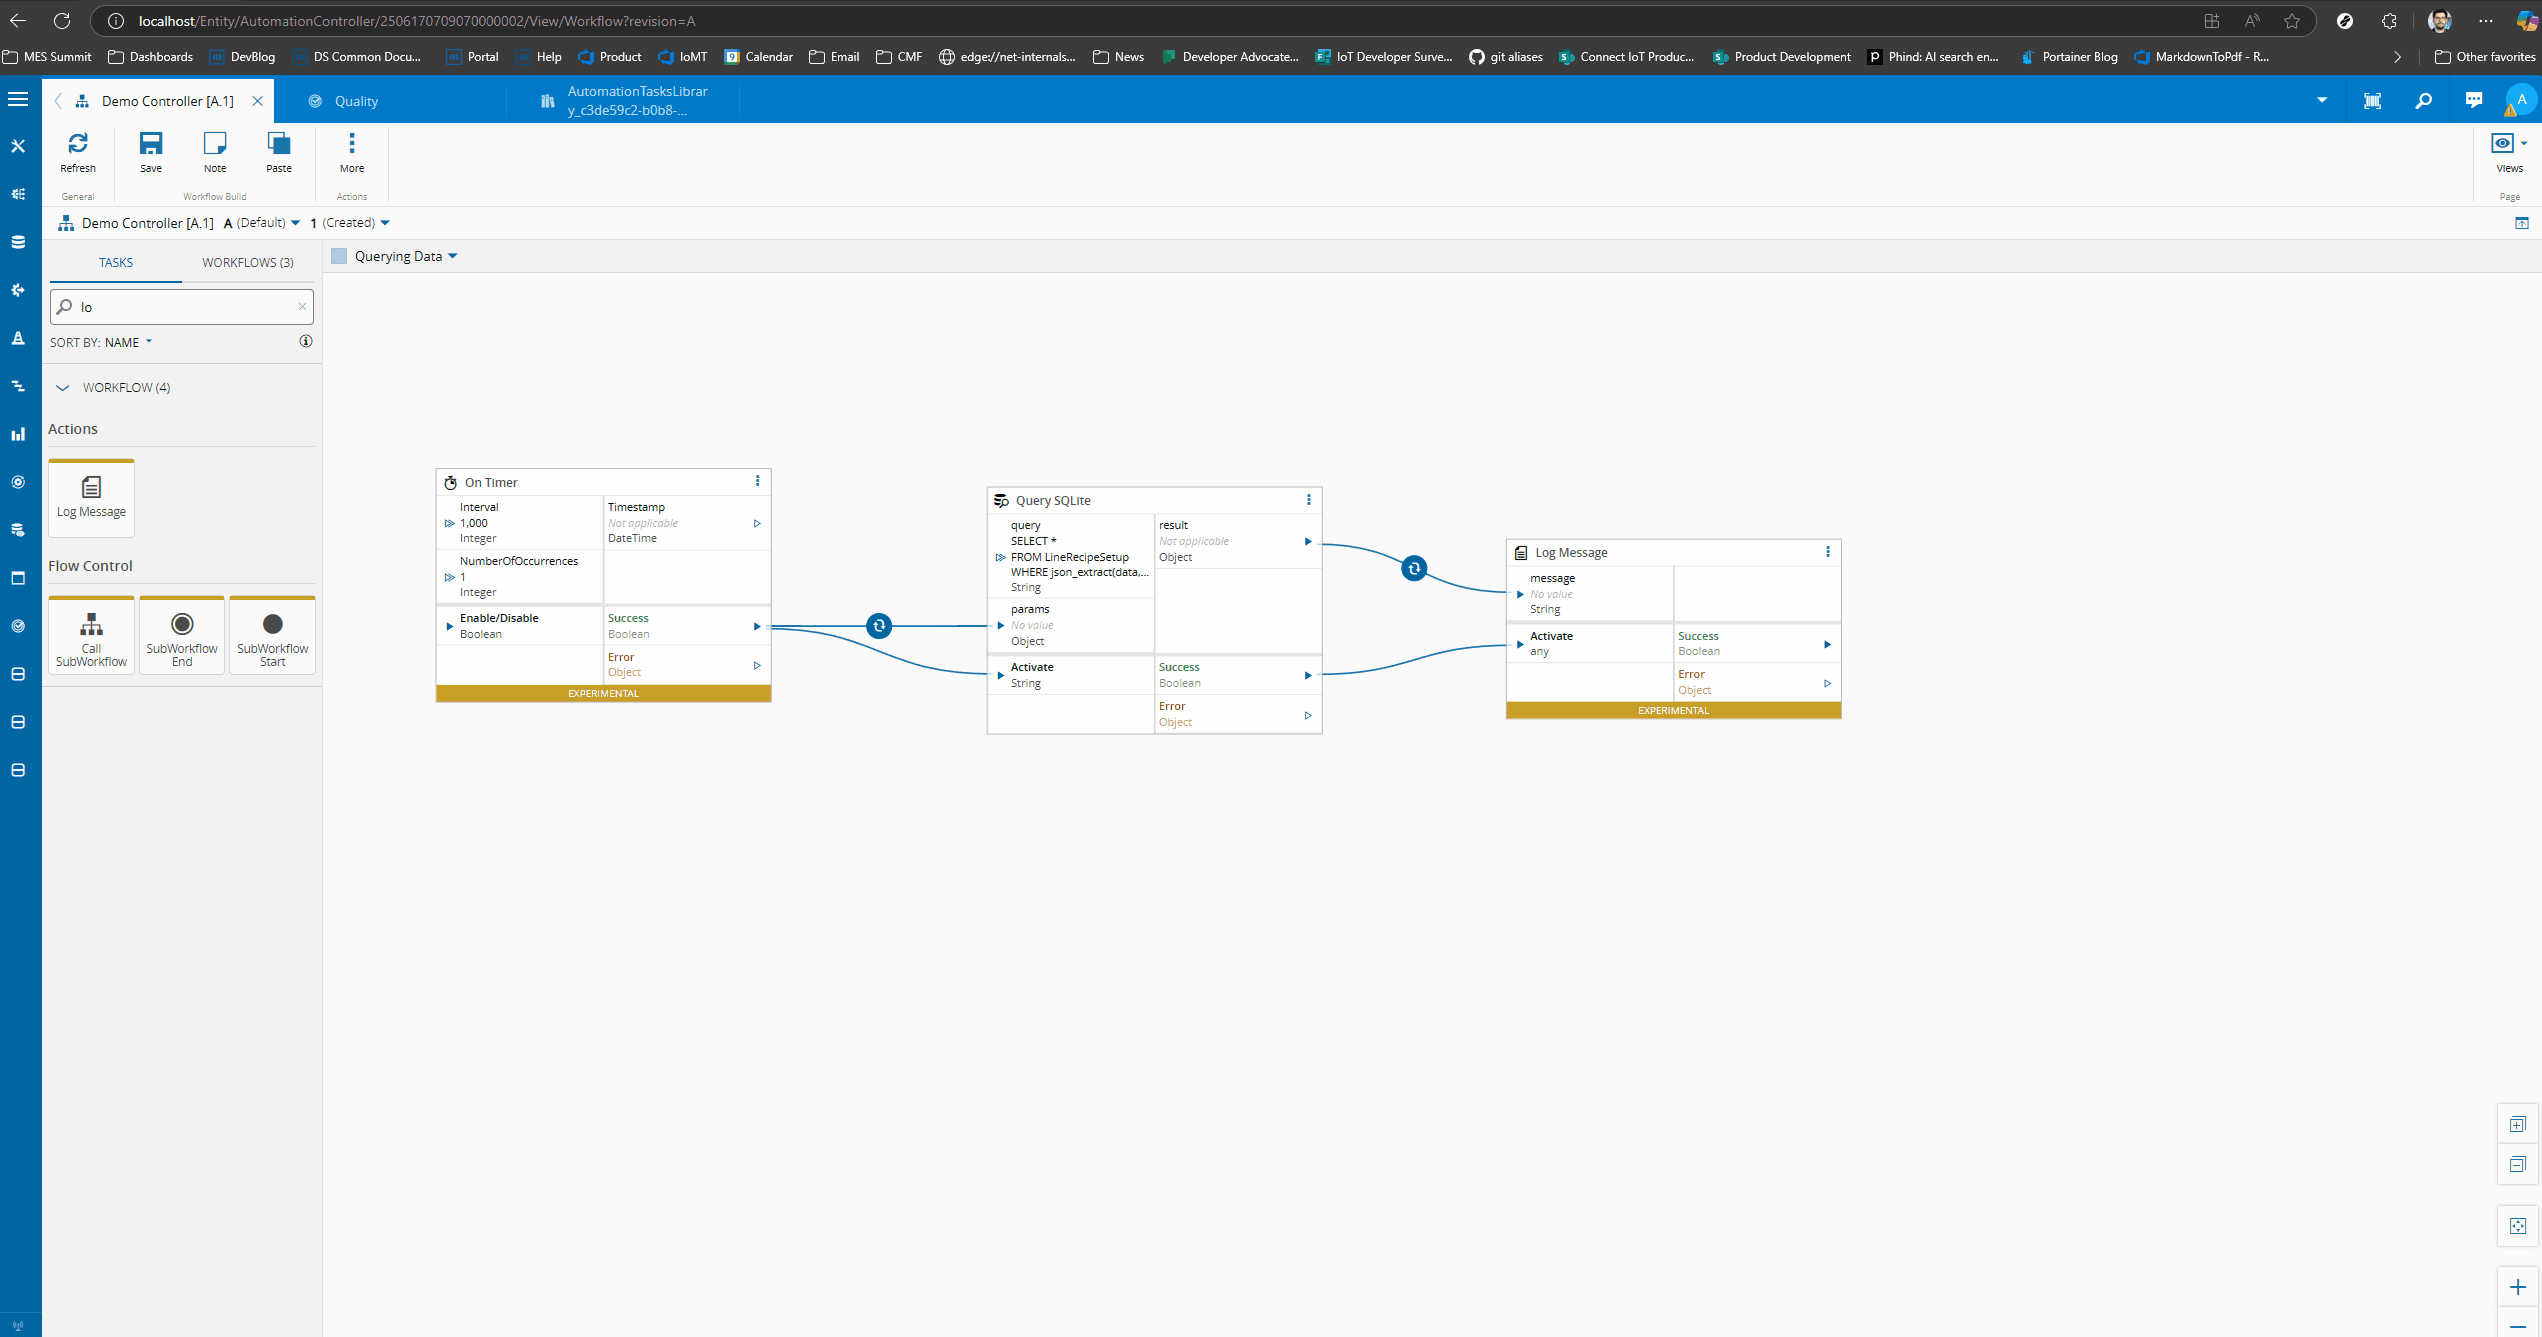This screenshot has width=2542, height=1337.
Task: Select the Log Message task tile
Action: tap(91, 498)
